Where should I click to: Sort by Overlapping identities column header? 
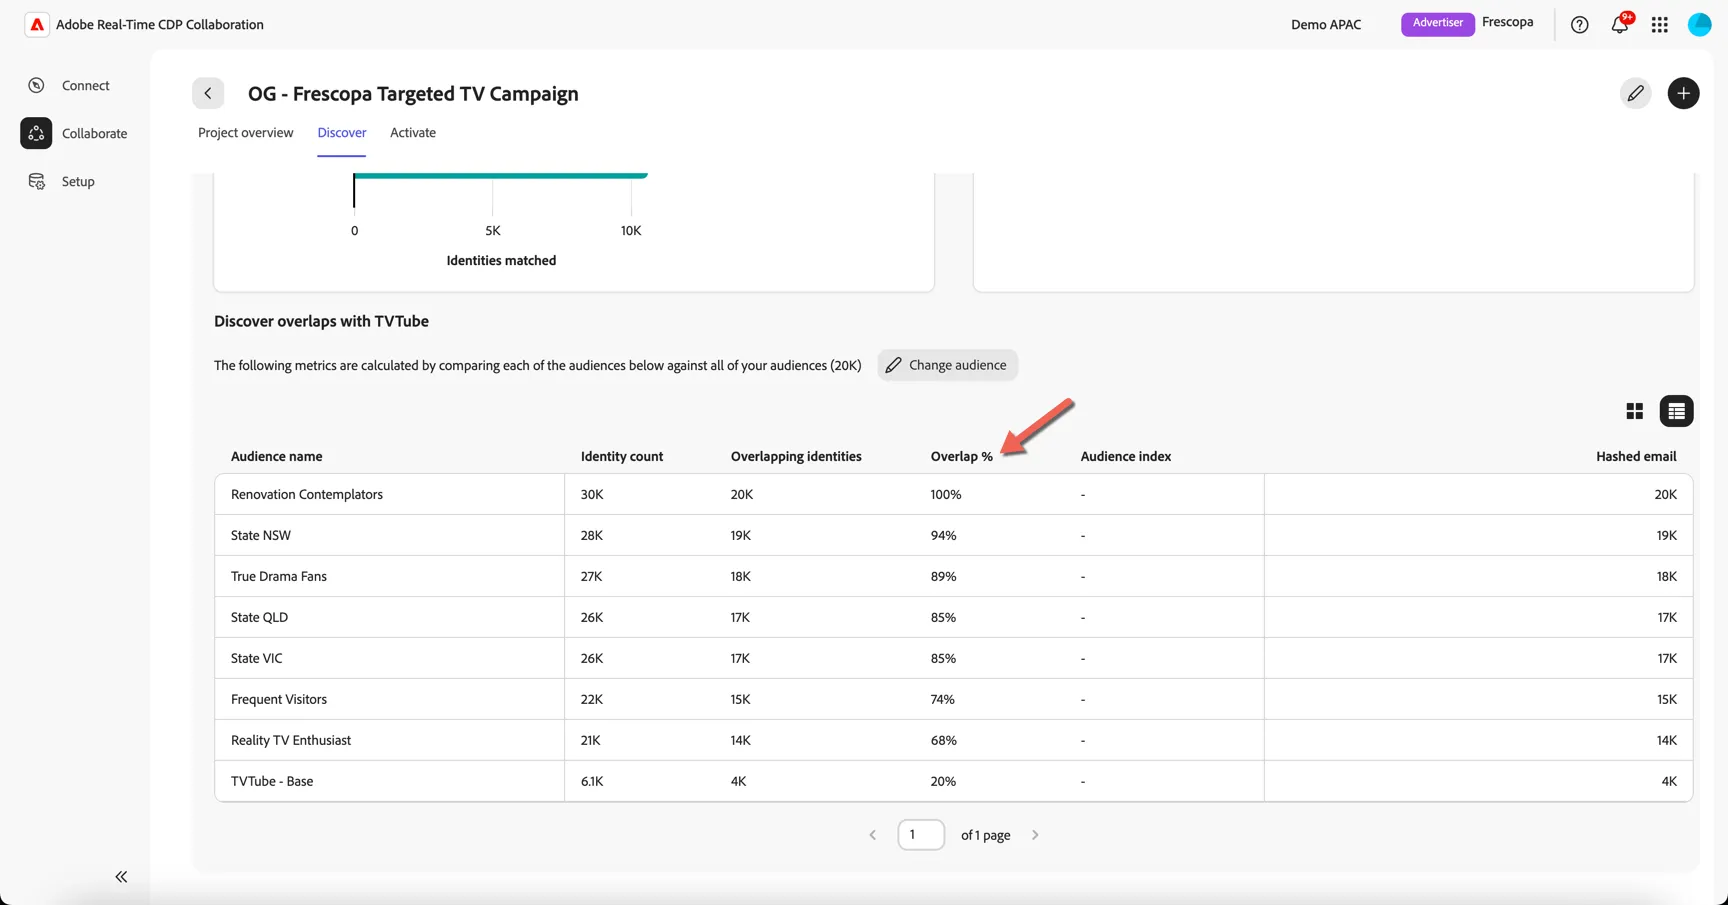pos(796,456)
